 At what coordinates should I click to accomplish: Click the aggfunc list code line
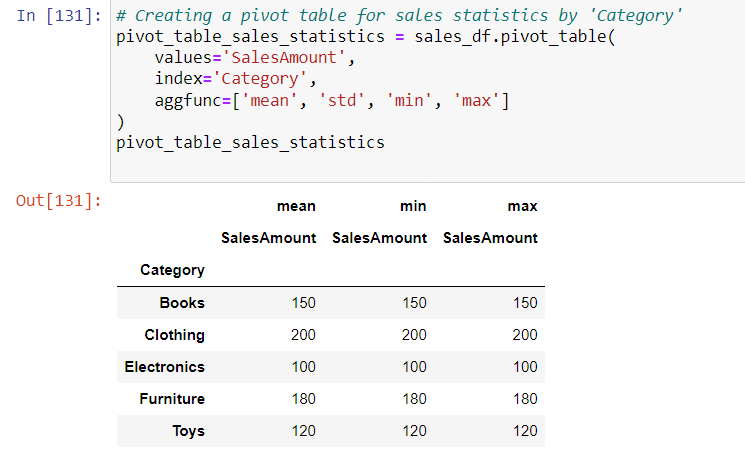tap(332, 100)
